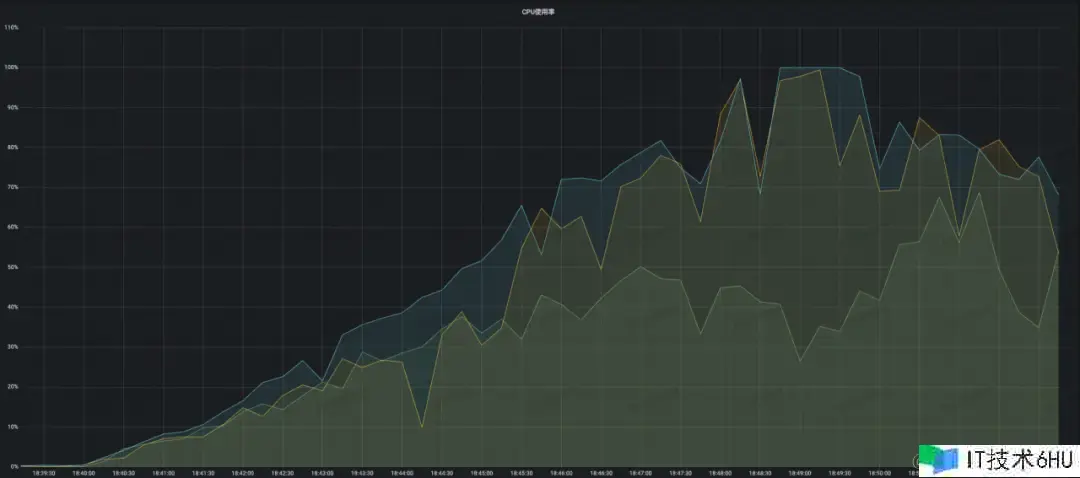Select the 90% y-axis tick label
Screen dimensions: 1080x478
click(11, 107)
